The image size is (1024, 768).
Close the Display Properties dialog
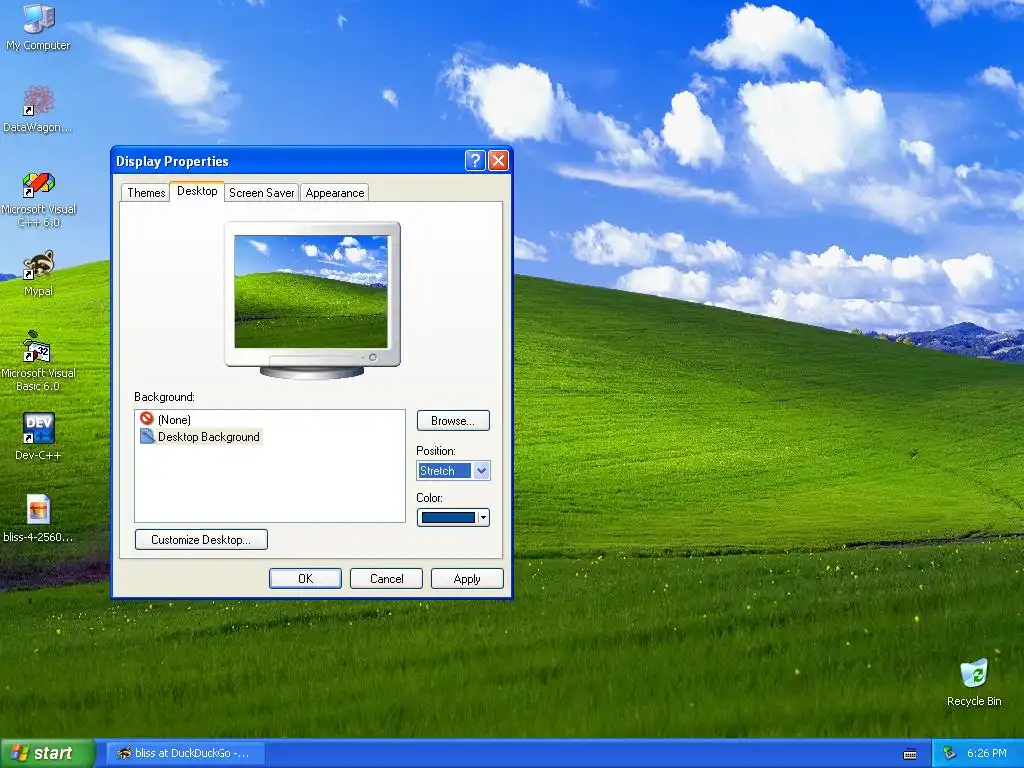pyautogui.click(x=498, y=161)
